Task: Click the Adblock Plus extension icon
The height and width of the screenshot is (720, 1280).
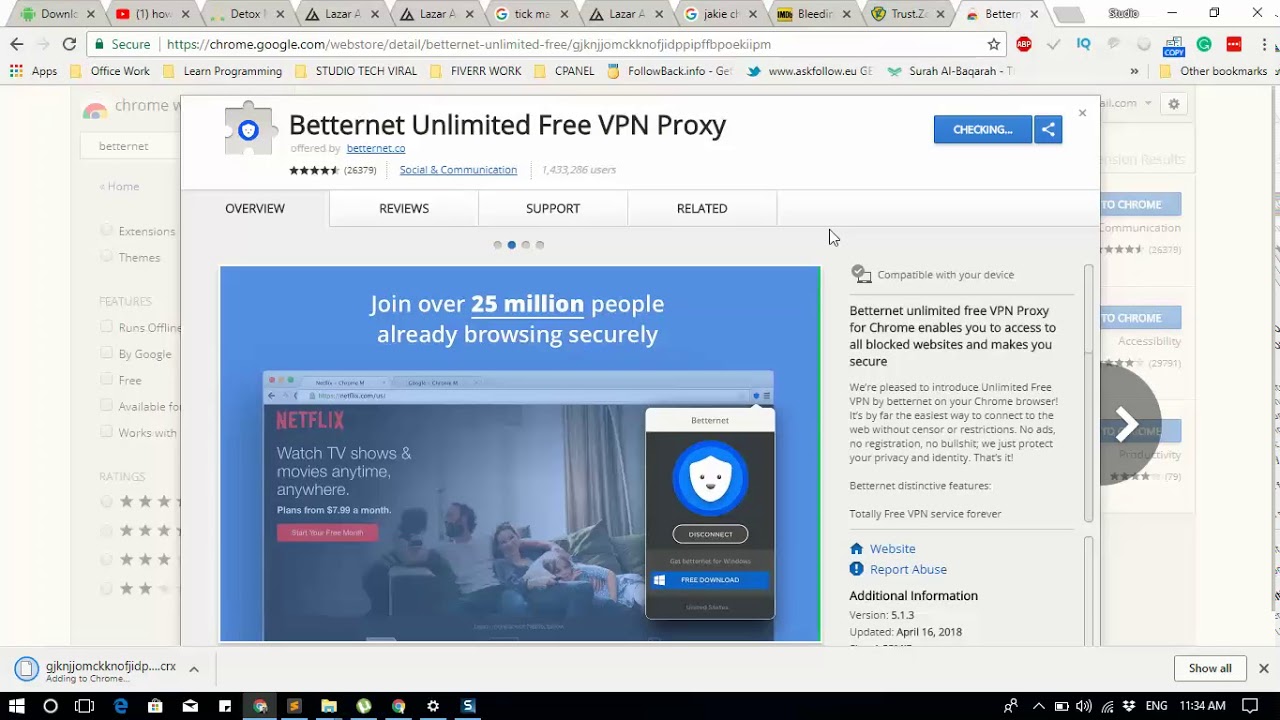Action: [x=1024, y=44]
